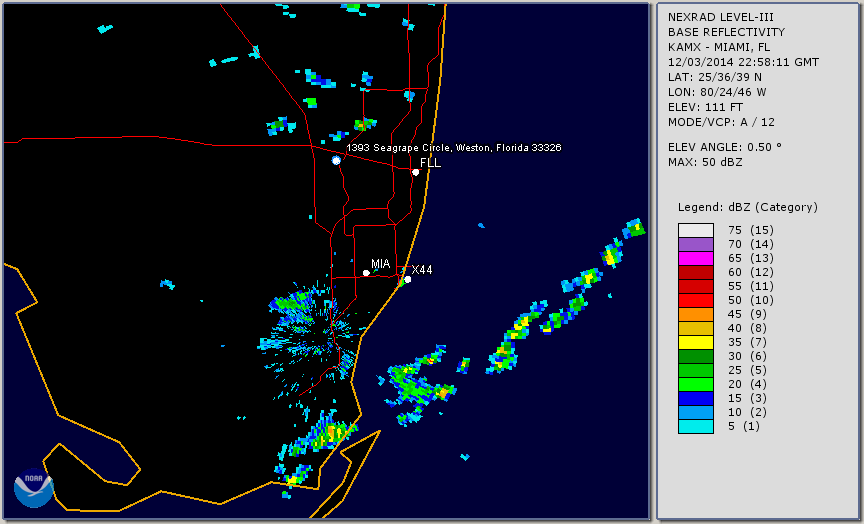
Task: Select the 75 dBZ white legend swatch
Action: pos(695,230)
